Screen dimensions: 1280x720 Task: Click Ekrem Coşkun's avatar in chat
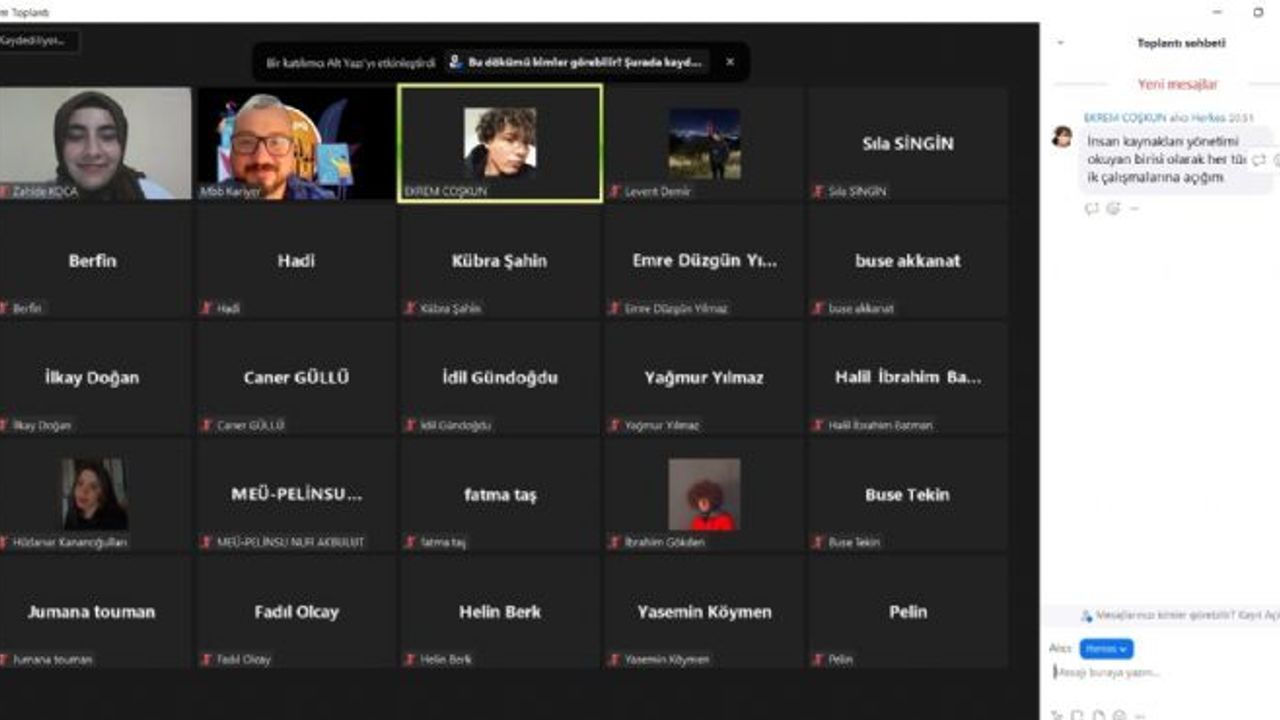tap(1062, 136)
